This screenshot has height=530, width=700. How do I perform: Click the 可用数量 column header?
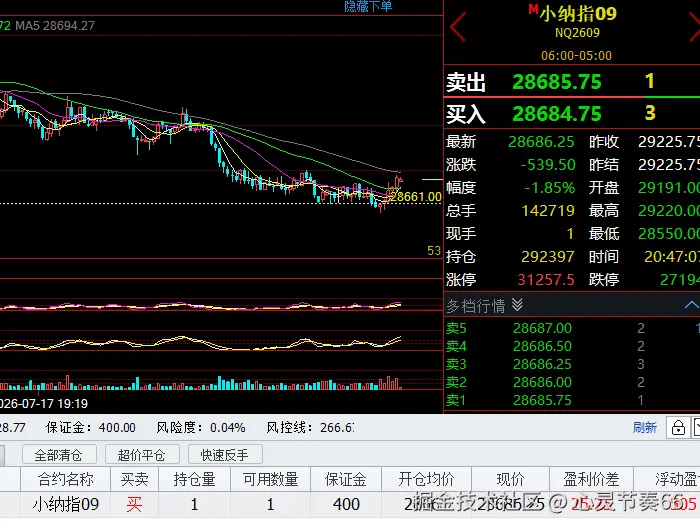click(271, 479)
